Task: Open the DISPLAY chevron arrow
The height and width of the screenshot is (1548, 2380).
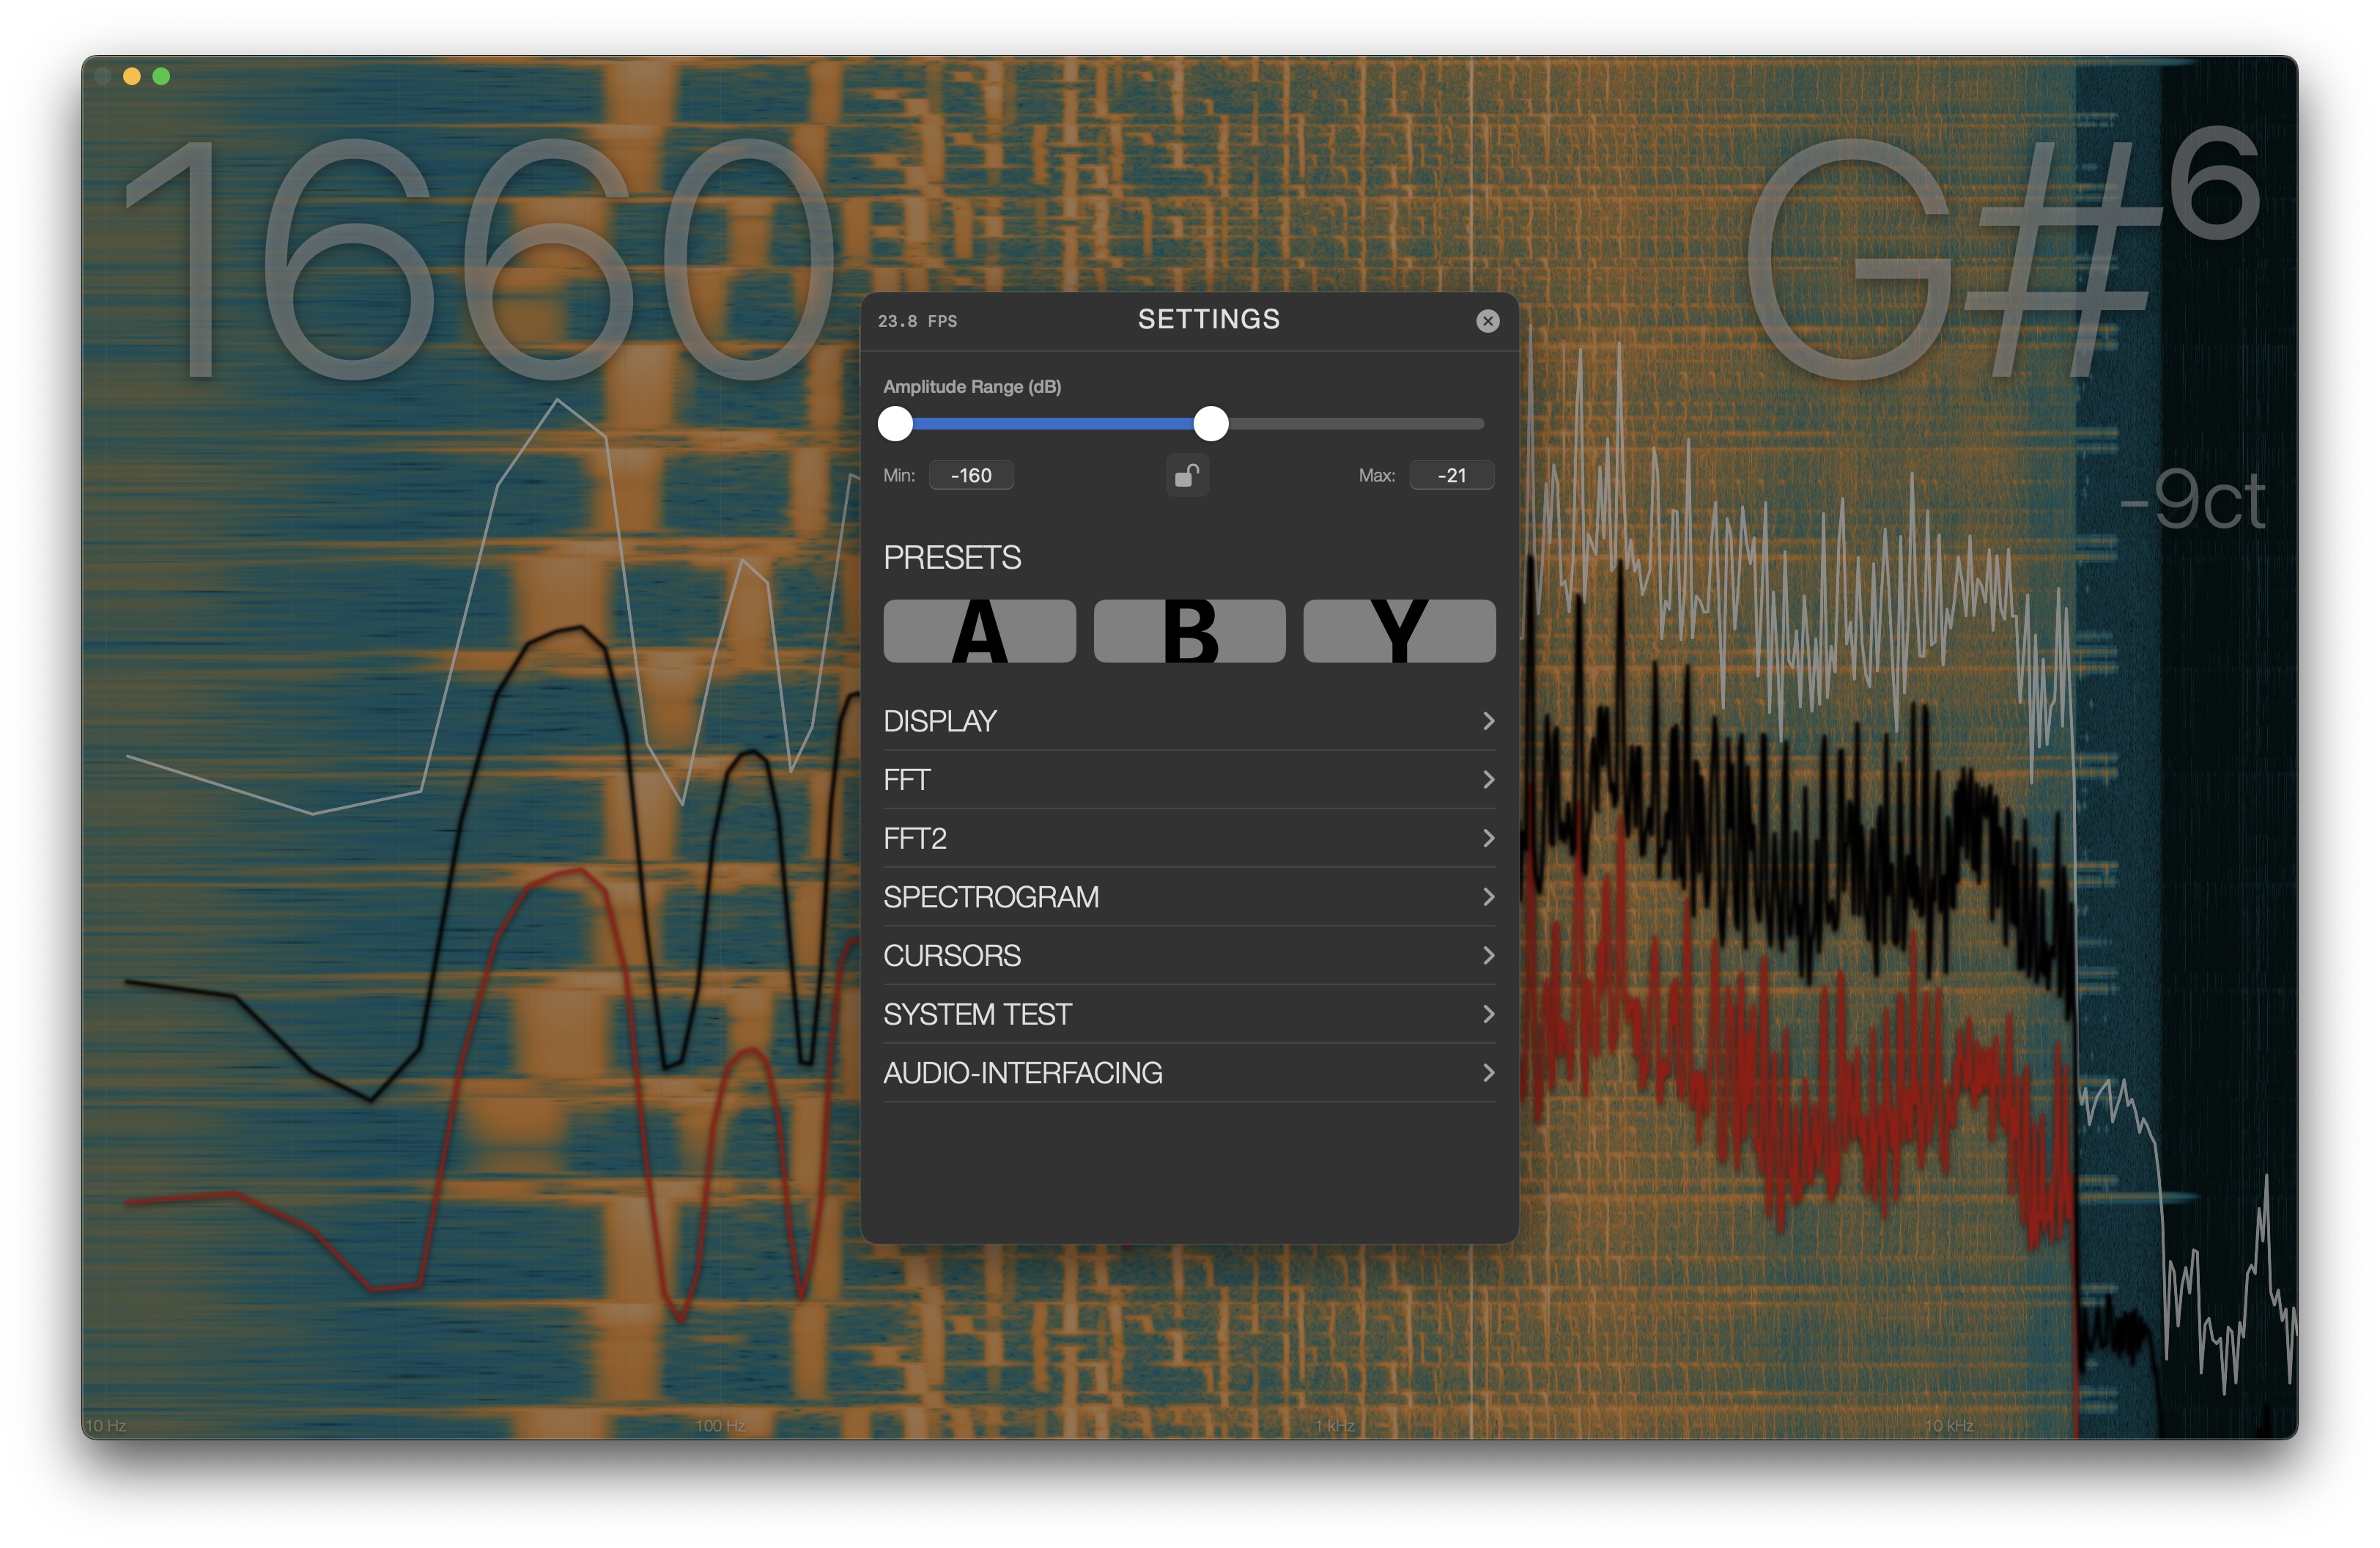Action: point(1488,720)
